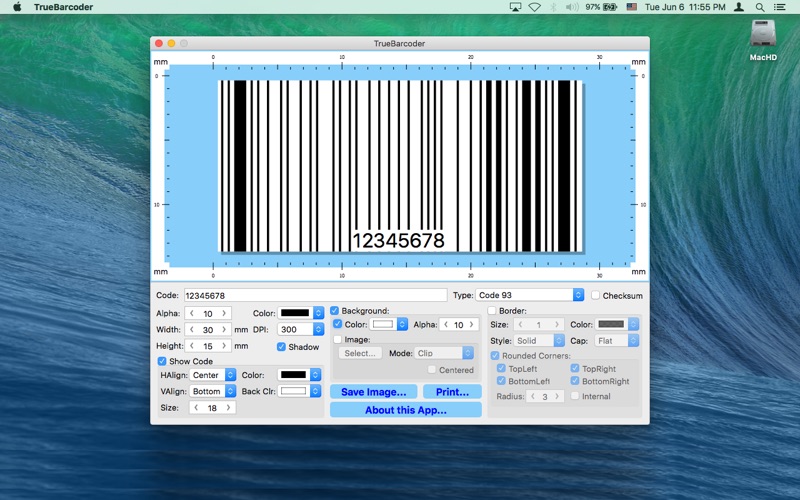The width and height of the screenshot is (800, 500).
Task: Enable the Background Image checkbox
Action: (337, 339)
